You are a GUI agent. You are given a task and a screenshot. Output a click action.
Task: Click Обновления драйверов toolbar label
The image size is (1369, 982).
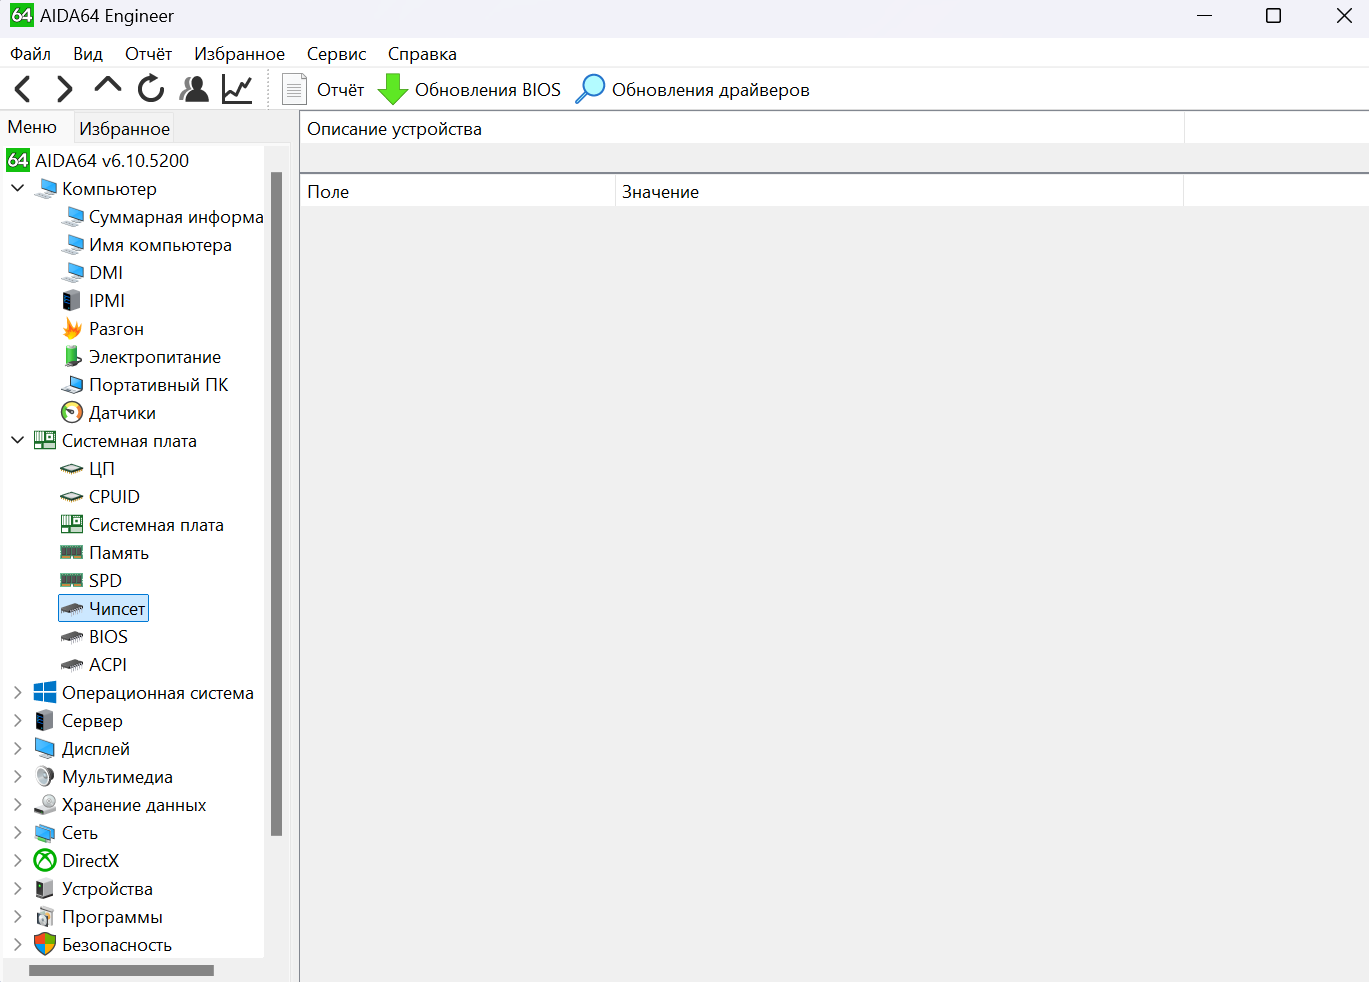[x=711, y=90]
